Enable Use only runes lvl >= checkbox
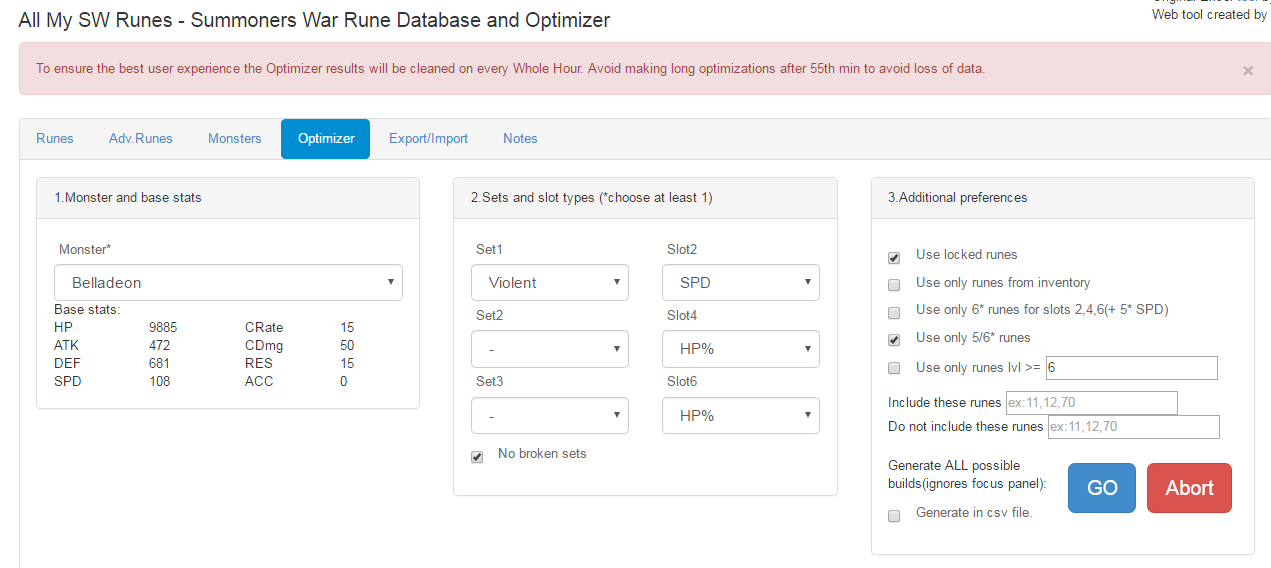The width and height of the screenshot is (1271, 568). (x=894, y=368)
